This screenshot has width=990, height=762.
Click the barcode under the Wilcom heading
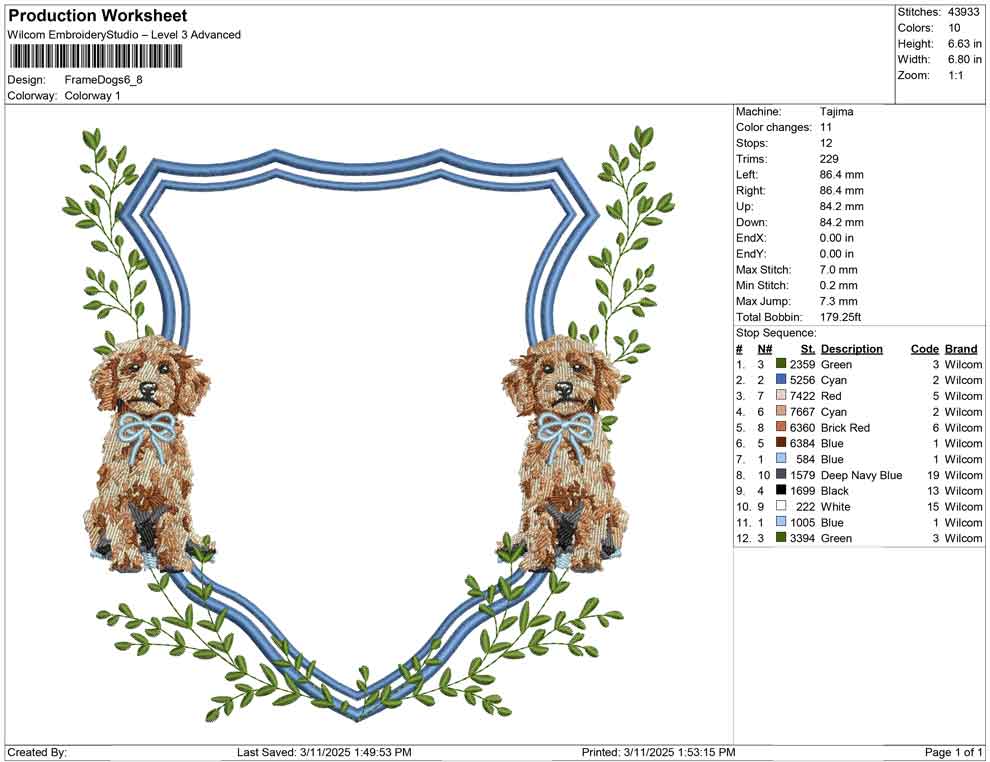(x=95, y=57)
